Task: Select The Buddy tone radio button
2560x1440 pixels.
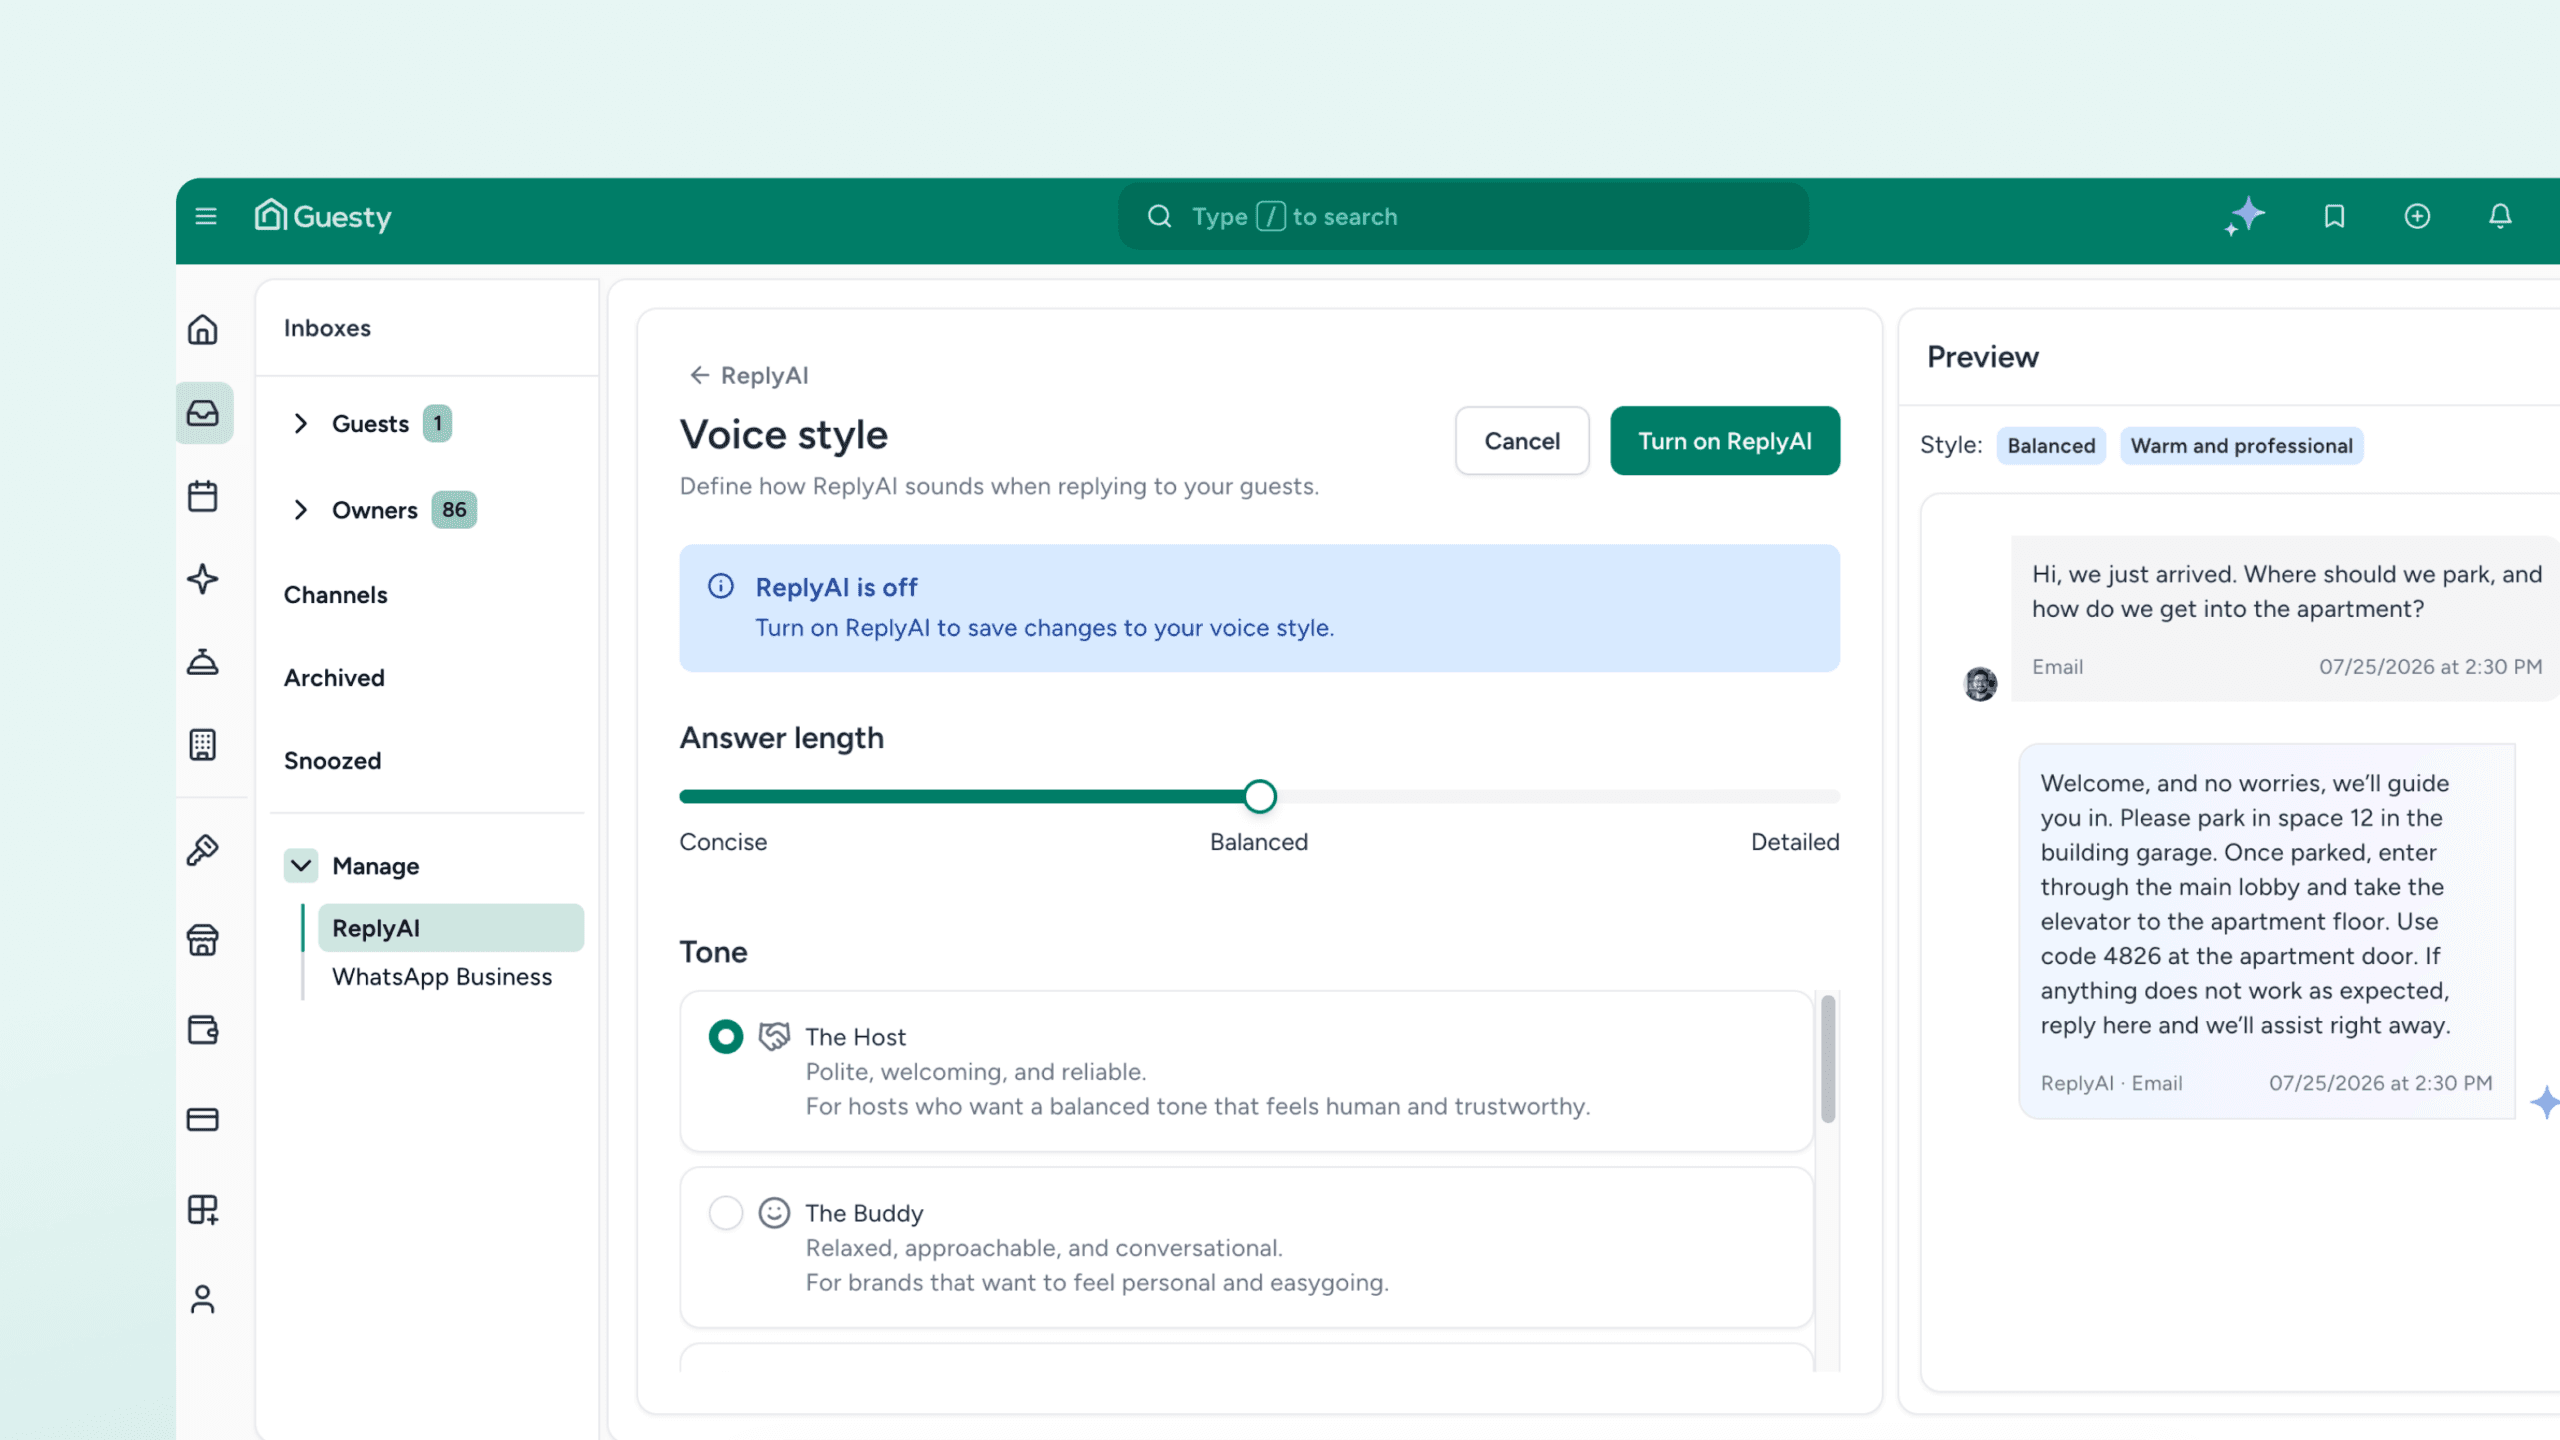Action: point(726,1213)
